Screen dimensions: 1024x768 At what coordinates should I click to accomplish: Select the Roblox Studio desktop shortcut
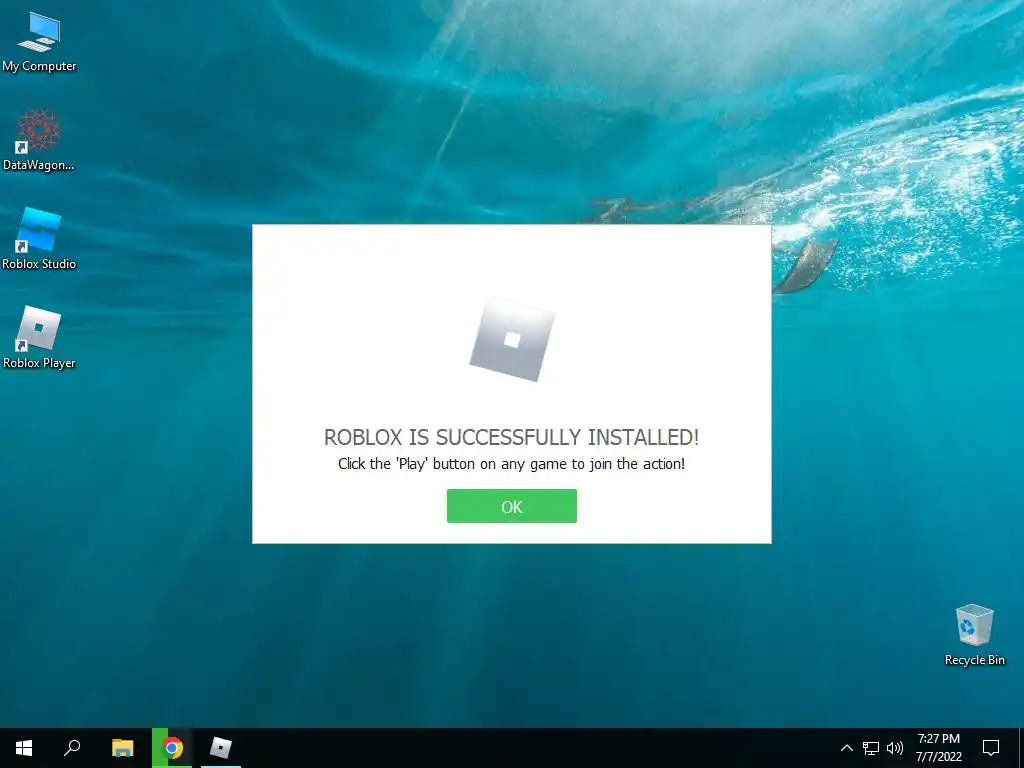[x=39, y=239]
